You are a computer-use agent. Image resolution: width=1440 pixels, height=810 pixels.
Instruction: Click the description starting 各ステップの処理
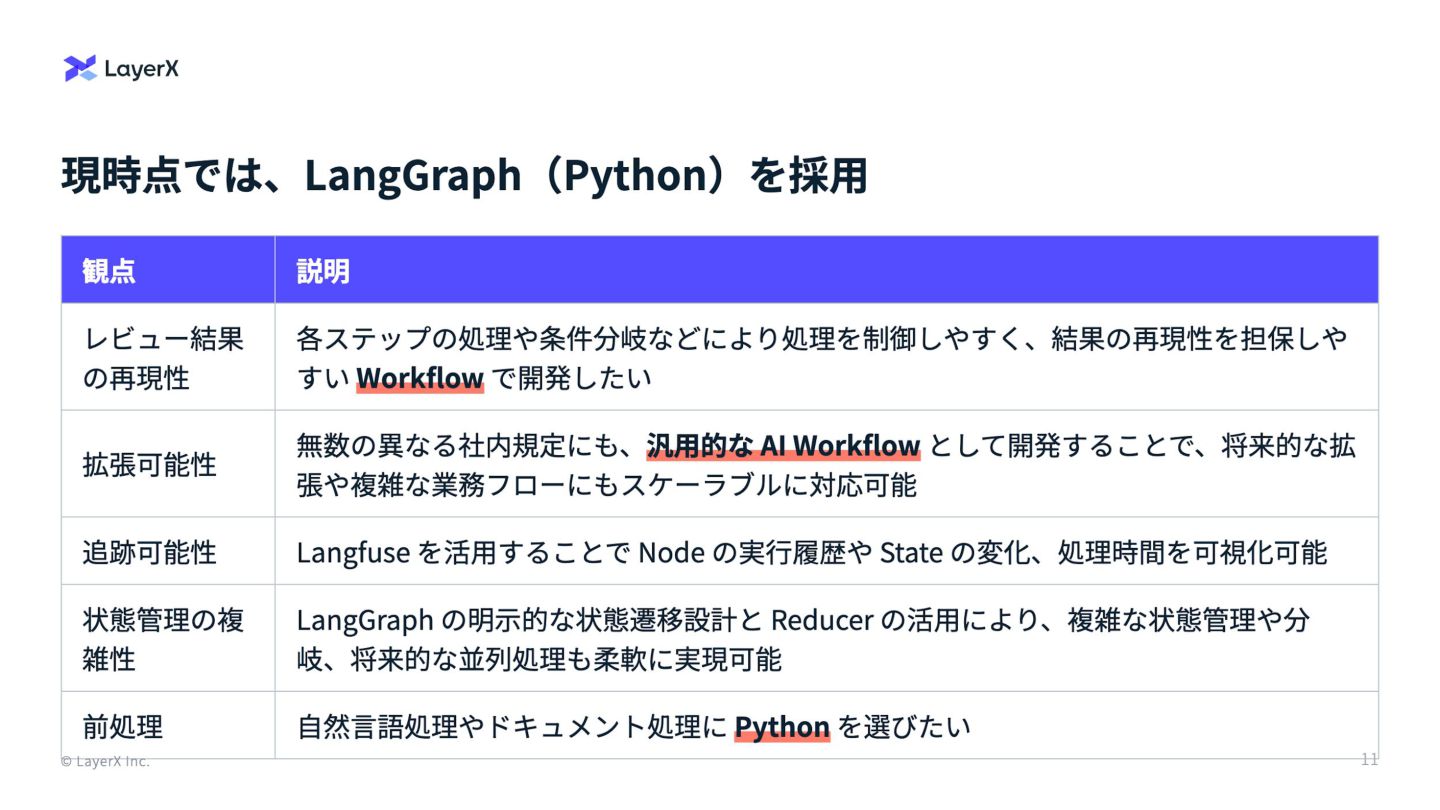click(x=822, y=358)
